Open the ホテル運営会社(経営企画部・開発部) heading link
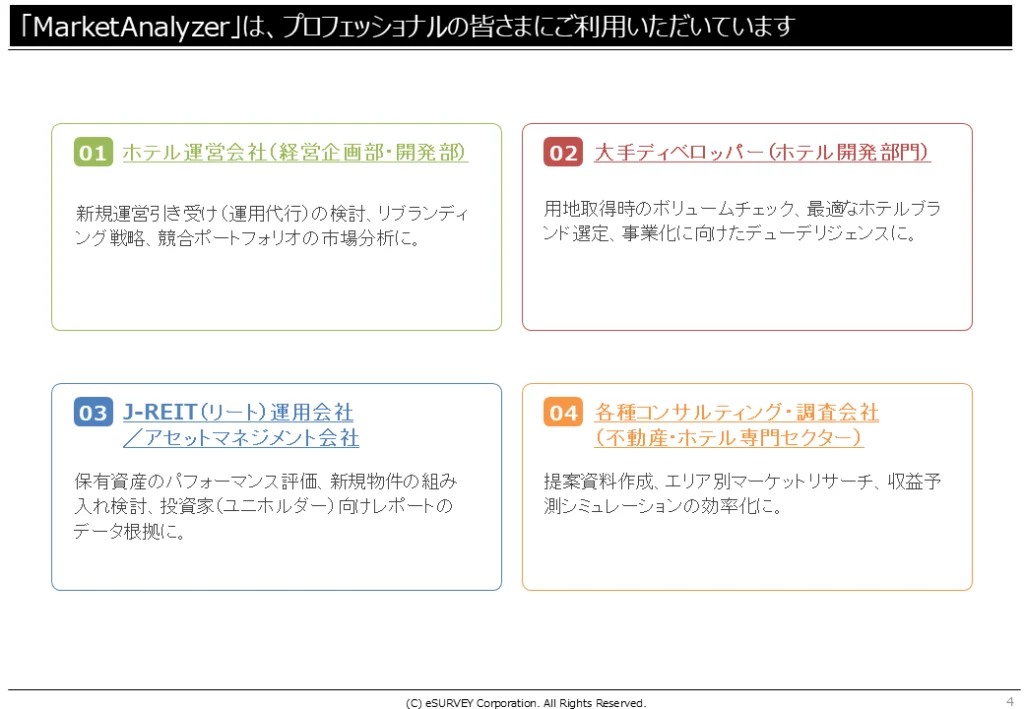This screenshot has width=1024, height=709. pyautogui.click(x=295, y=152)
